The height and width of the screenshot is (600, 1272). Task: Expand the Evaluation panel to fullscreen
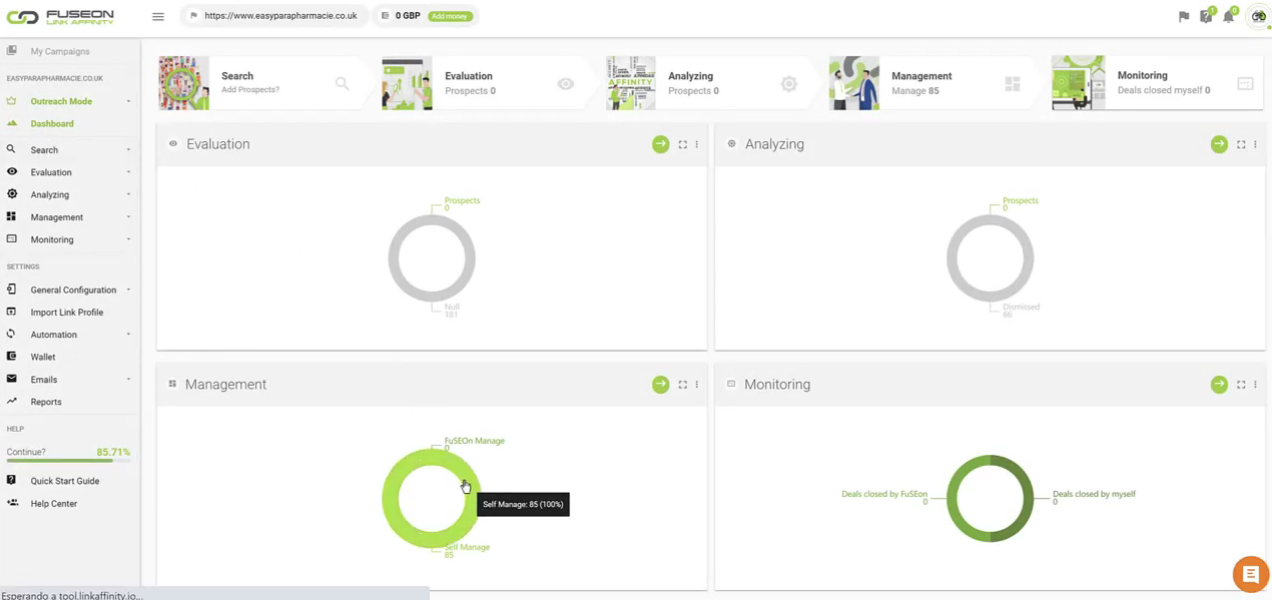[683, 144]
